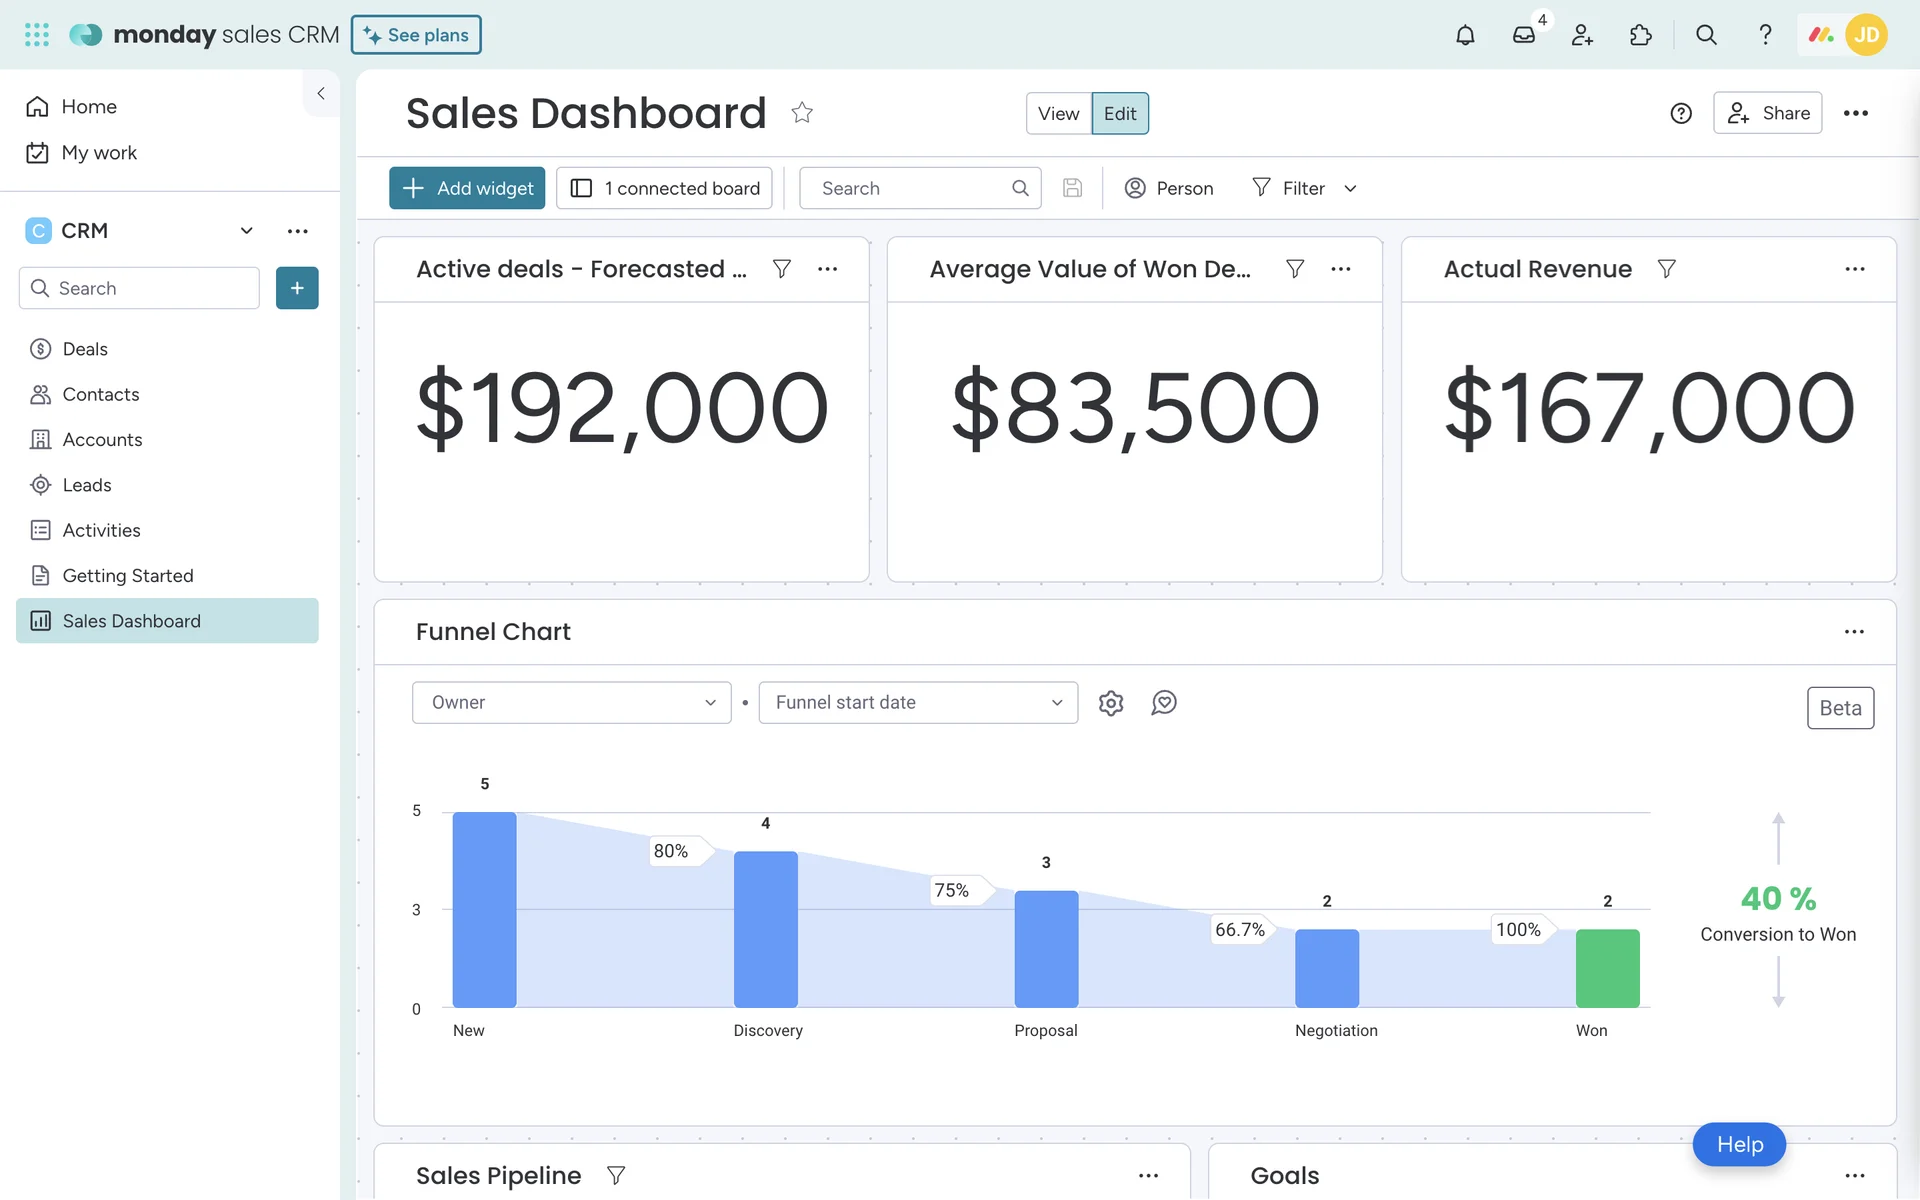Click the Share button
Screen dimensions: 1920x1200
[1767, 113]
